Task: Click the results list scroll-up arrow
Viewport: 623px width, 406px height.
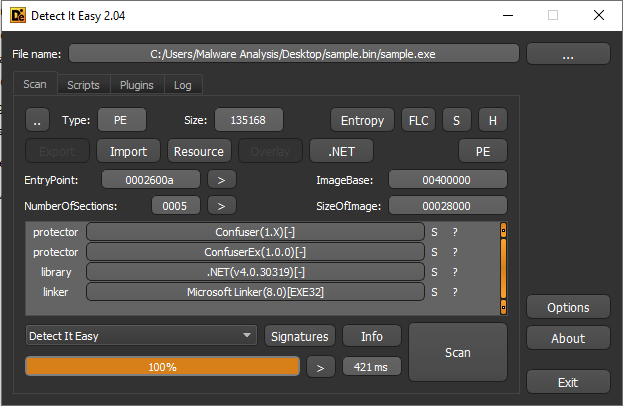Action: point(503,230)
